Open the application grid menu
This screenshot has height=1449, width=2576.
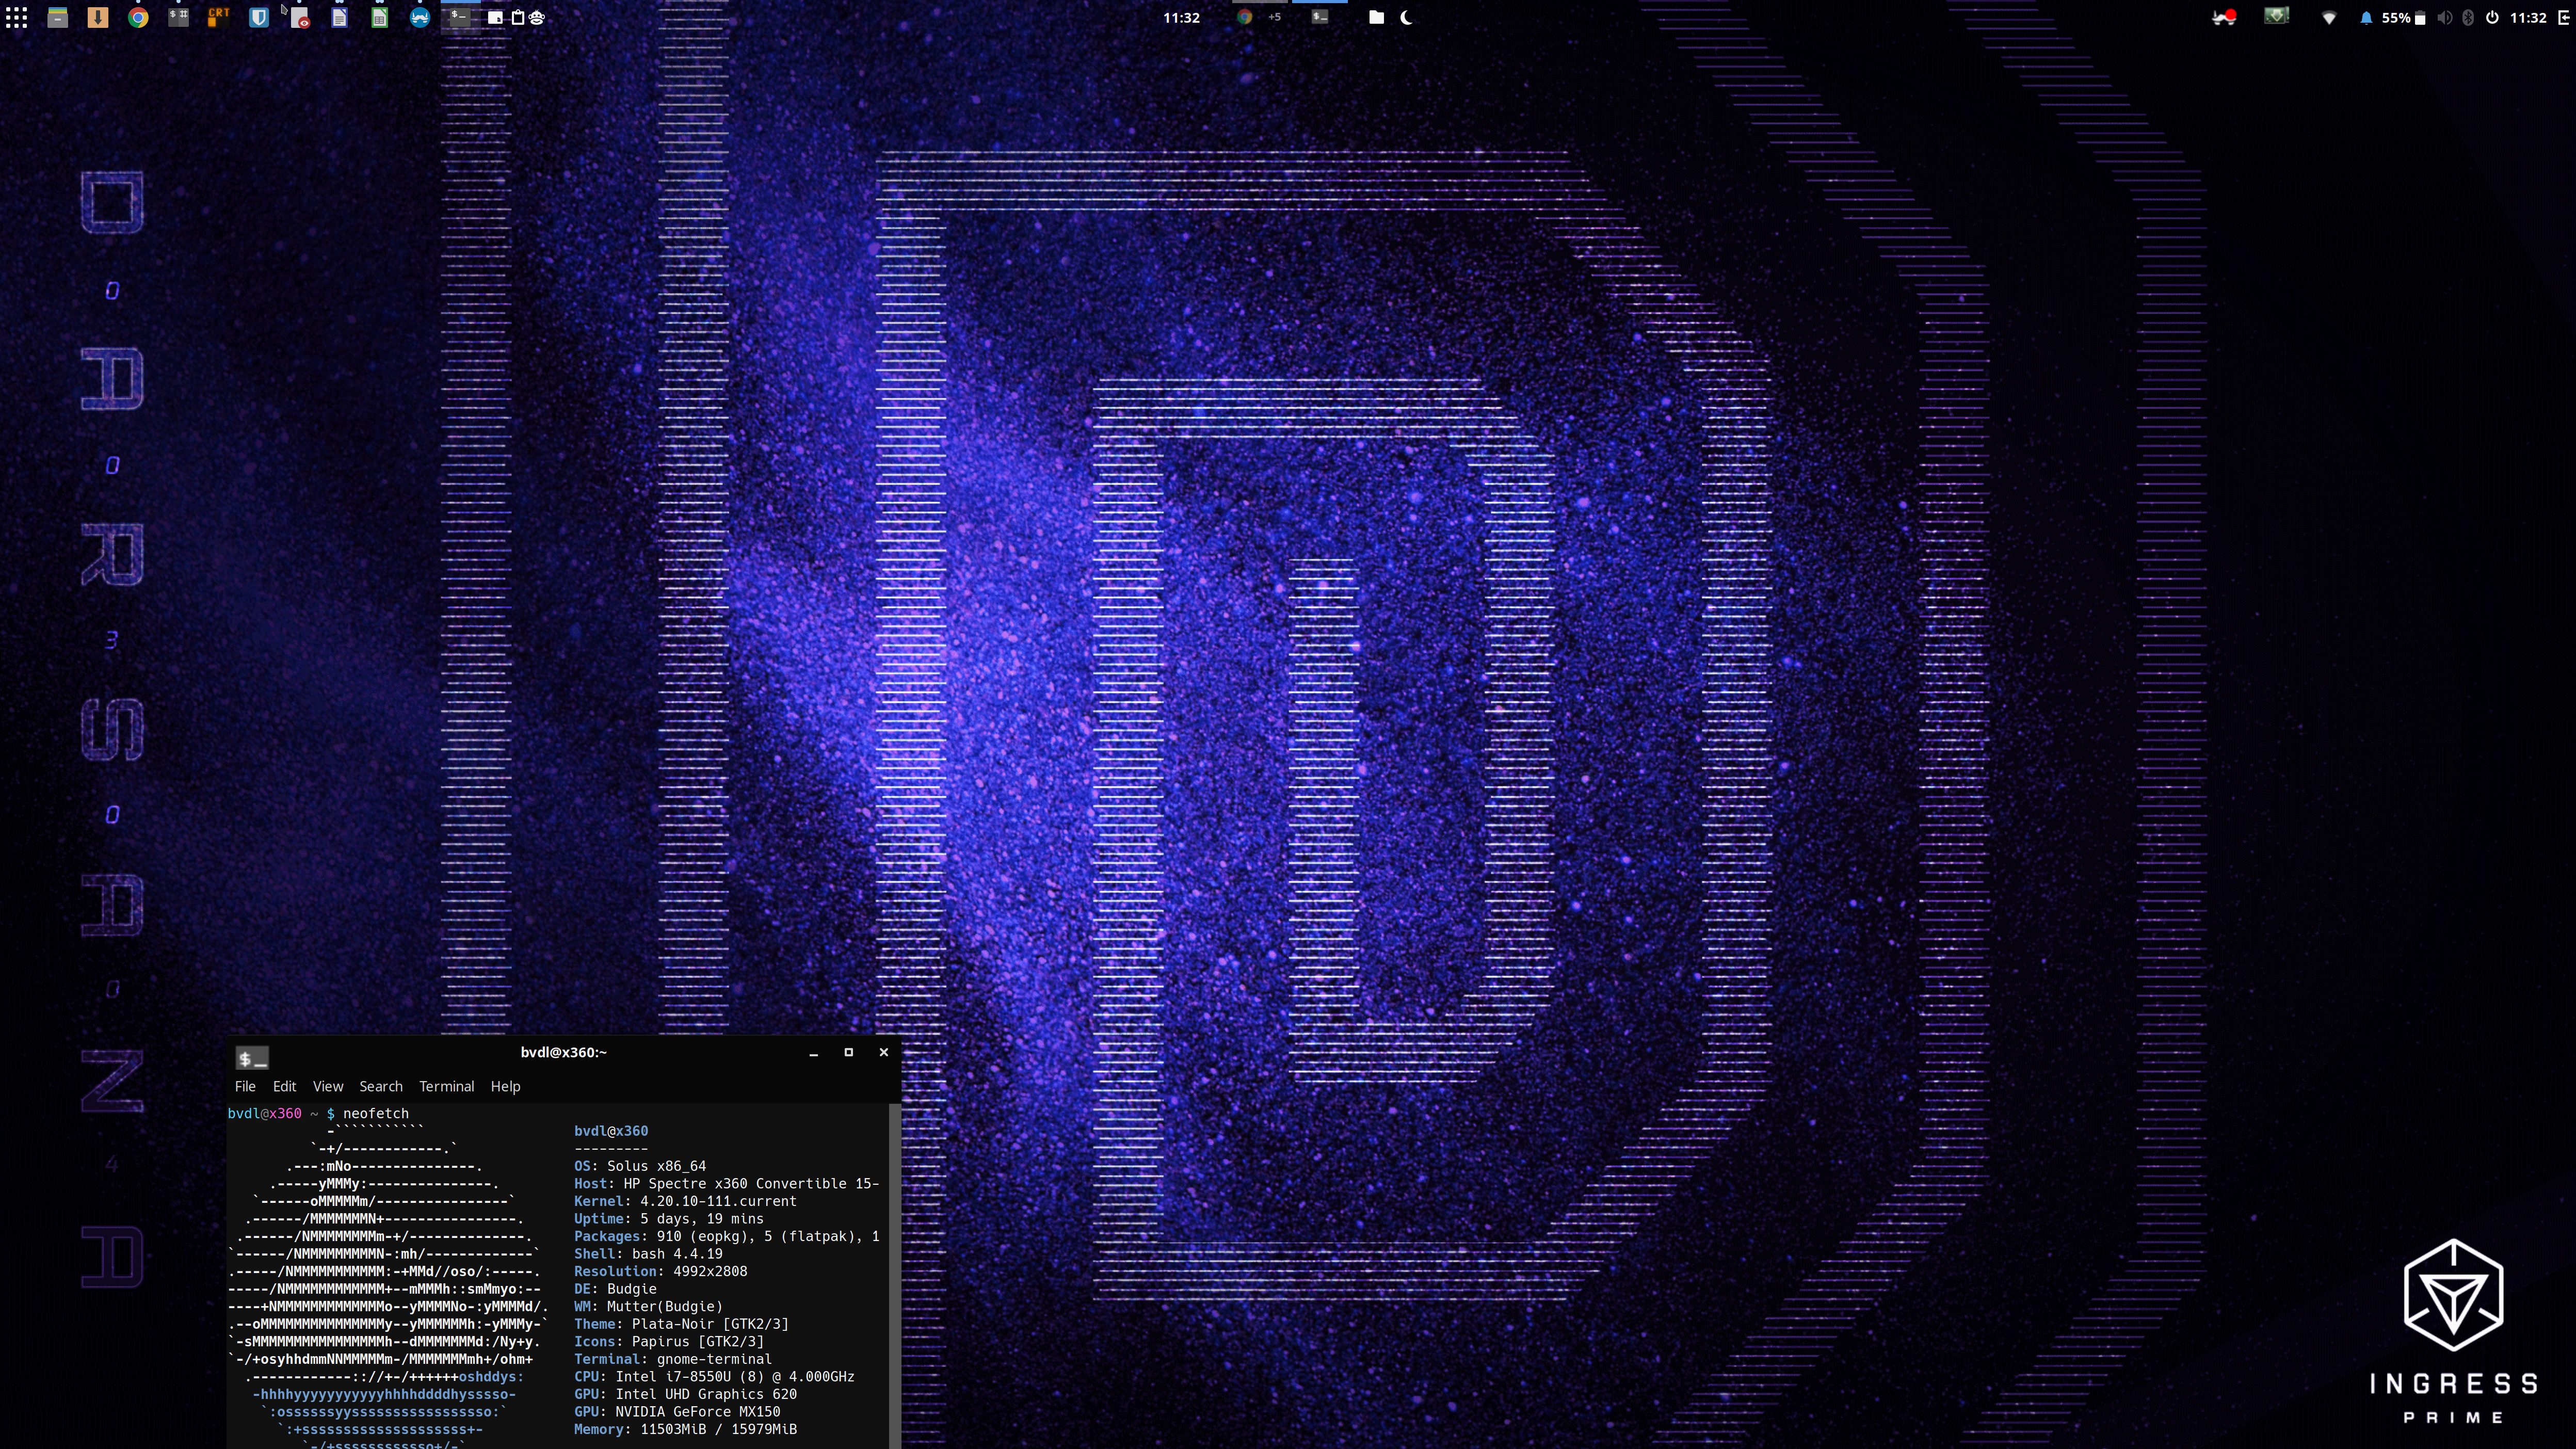click(16, 17)
